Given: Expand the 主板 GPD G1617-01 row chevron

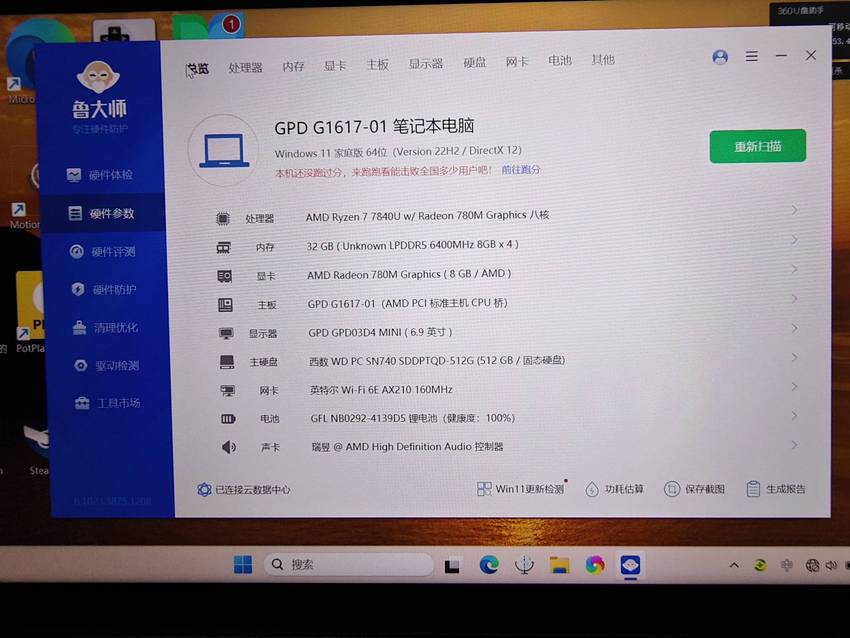Looking at the screenshot, I should point(794,299).
